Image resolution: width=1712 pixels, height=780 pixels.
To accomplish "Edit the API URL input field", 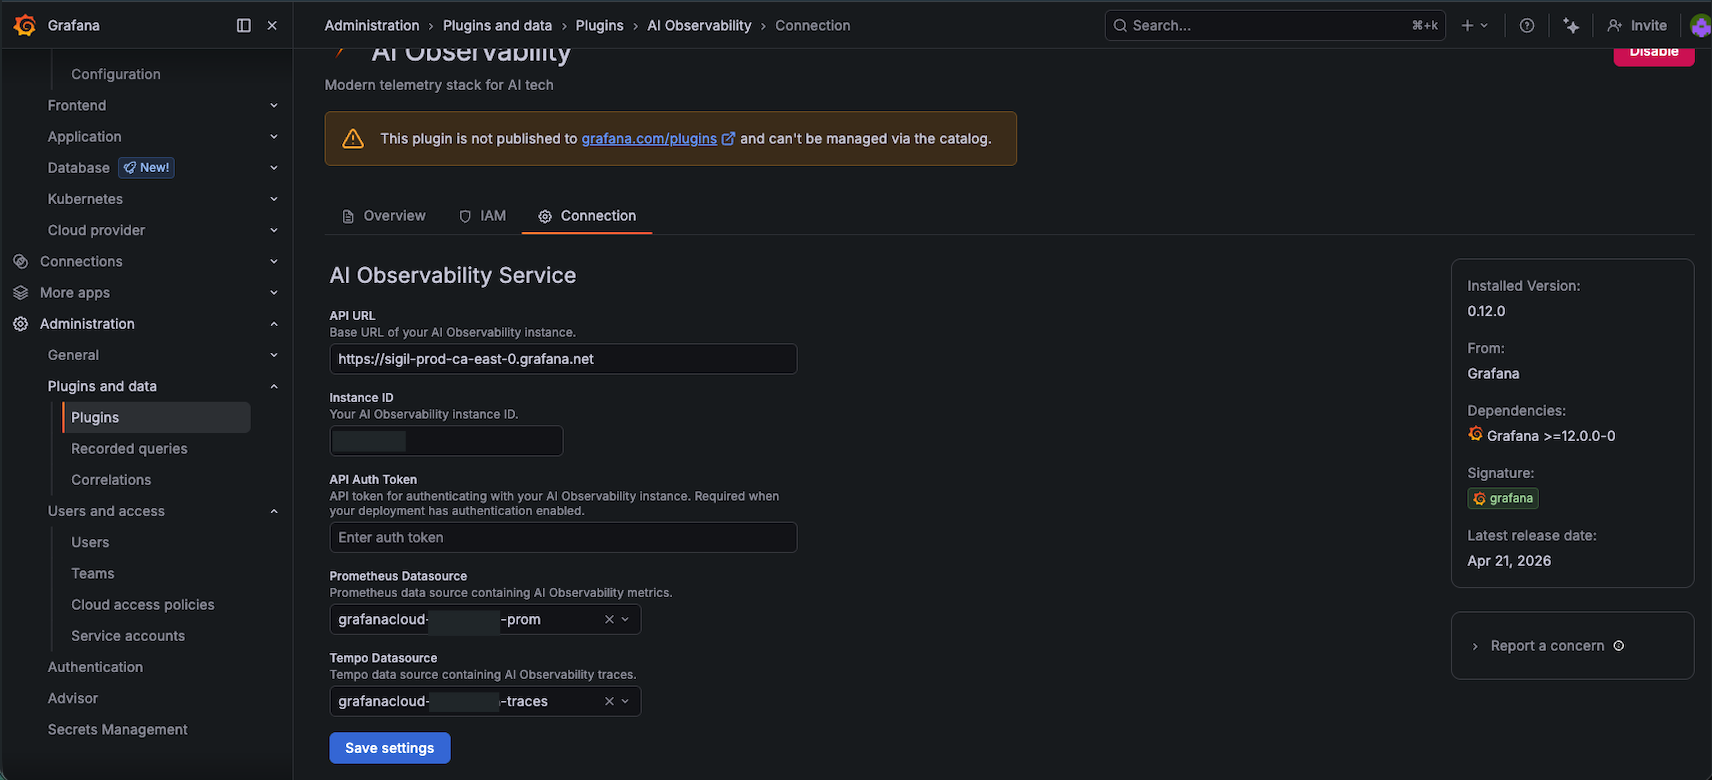I will (x=563, y=359).
